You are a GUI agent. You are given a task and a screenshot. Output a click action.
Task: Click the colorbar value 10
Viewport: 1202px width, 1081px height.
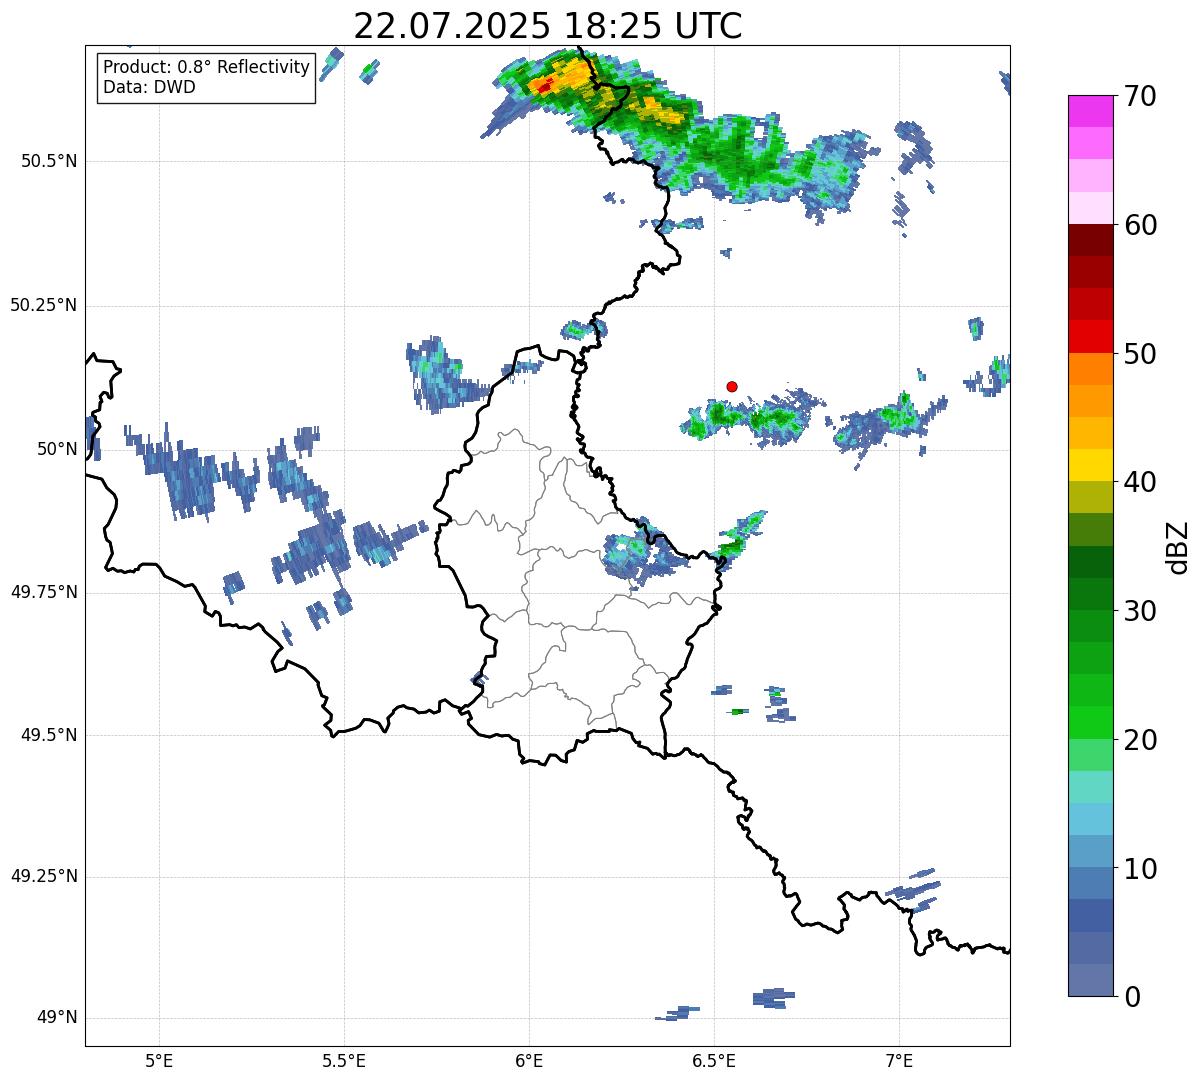pos(1140,869)
